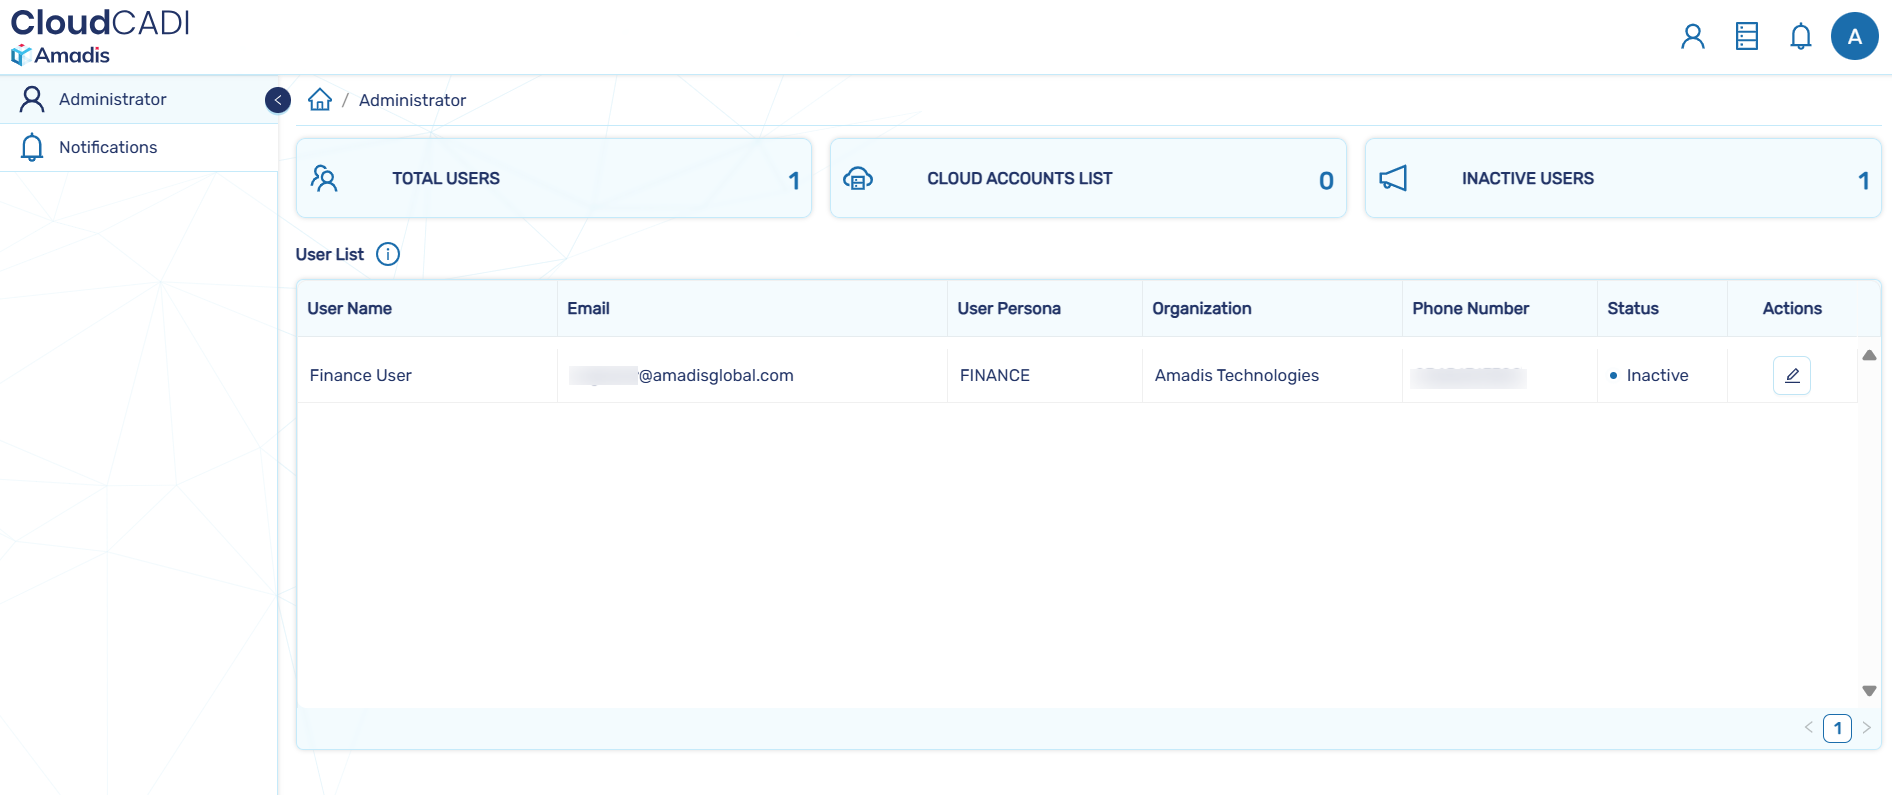Select Administrator in sidebar menu
The width and height of the screenshot is (1892, 795).
point(112,99)
